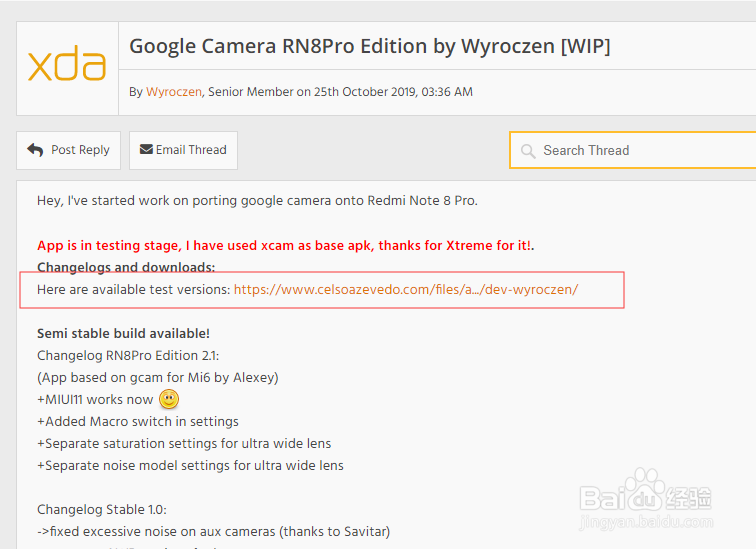The image size is (756, 549).
Task: Click the smiley emoji after MIUI11 works now
Action: [x=169, y=399]
